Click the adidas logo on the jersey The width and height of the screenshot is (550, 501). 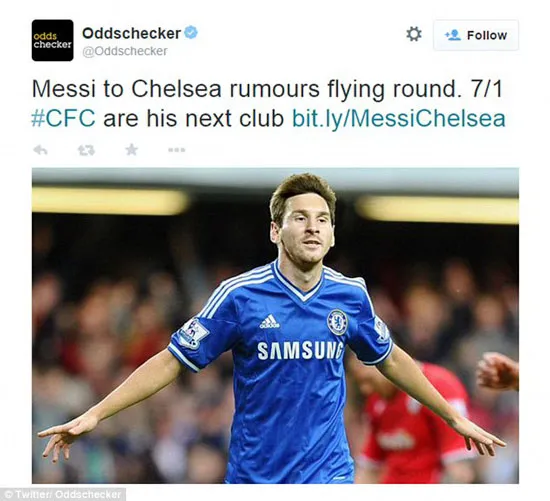click(x=269, y=322)
